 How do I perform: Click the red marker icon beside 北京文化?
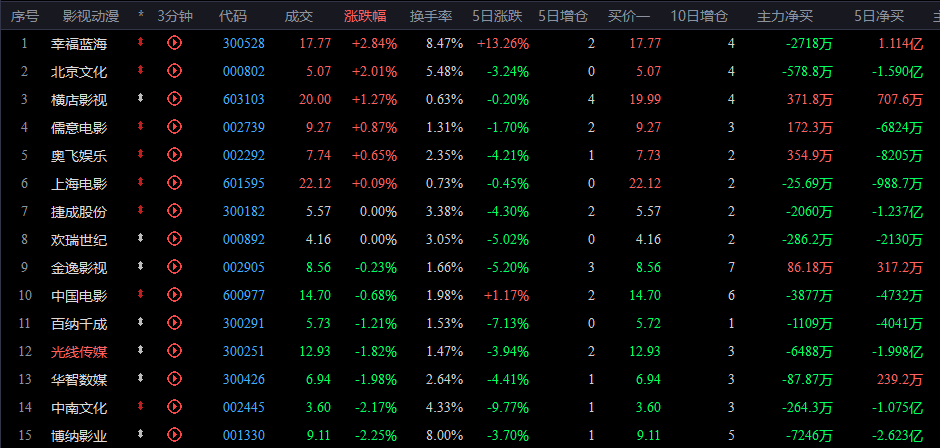141,70
